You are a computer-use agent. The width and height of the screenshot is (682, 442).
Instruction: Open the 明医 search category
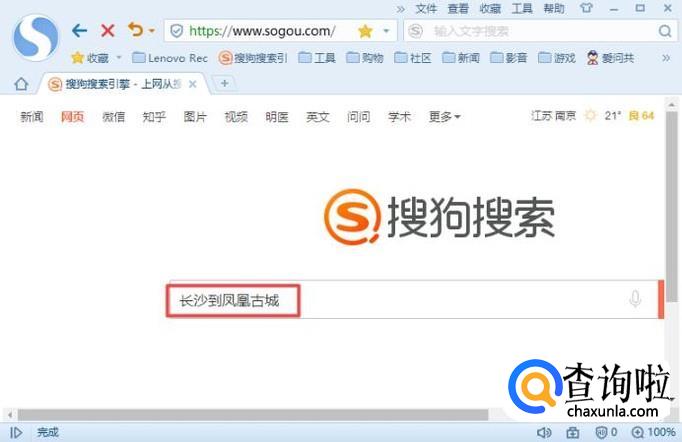point(277,117)
